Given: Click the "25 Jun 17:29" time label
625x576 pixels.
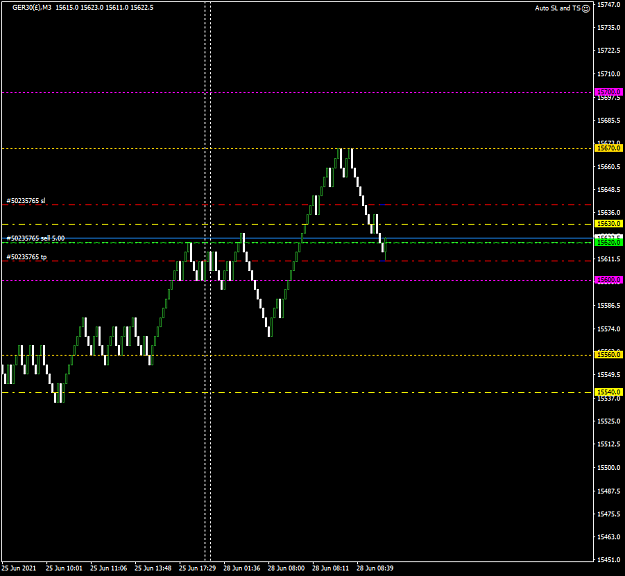Looking at the screenshot, I should [x=197, y=568].
